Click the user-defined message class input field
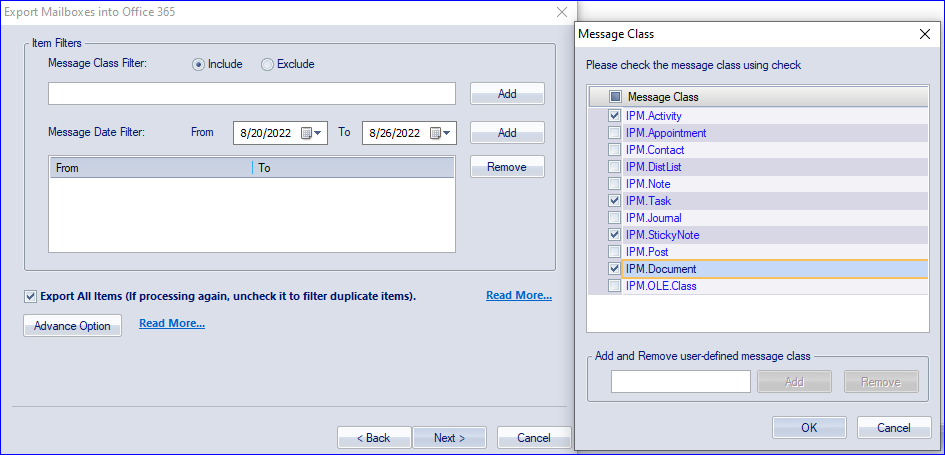 [680, 381]
